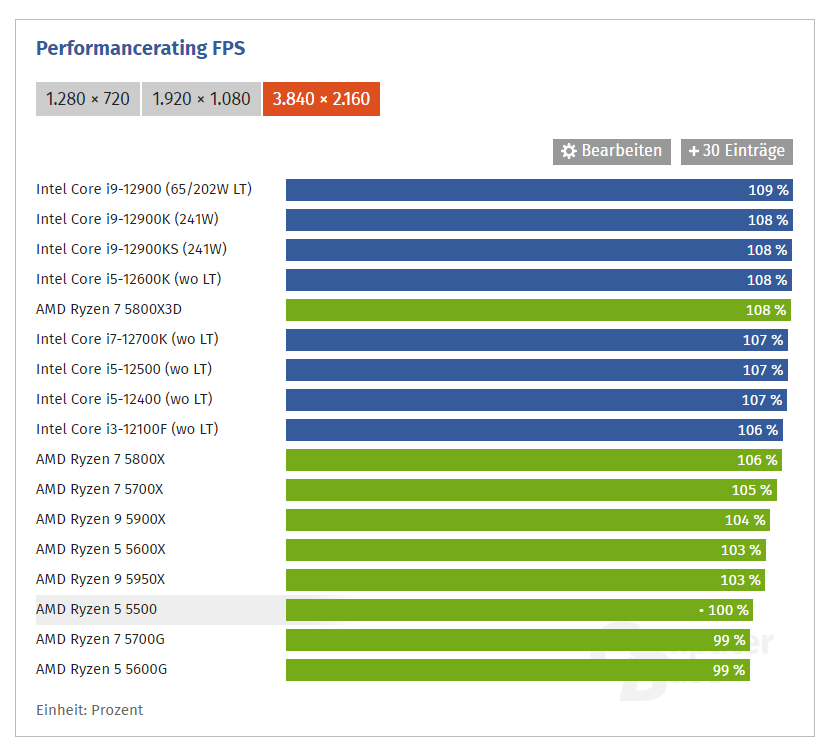The image size is (840, 755).
Task: Select the AMD Ryzen 7 5700G label
Action: pos(101,640)
